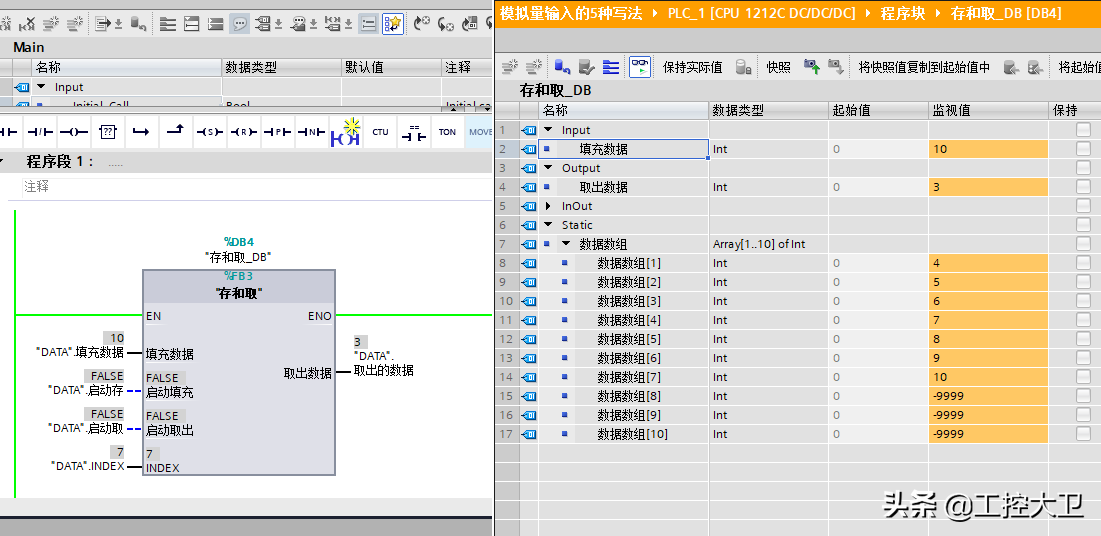The width and height of the screenshot is (1101, 536).
Task: Expand the InOut section in 存和取_DB
Action: click(548, 206)
